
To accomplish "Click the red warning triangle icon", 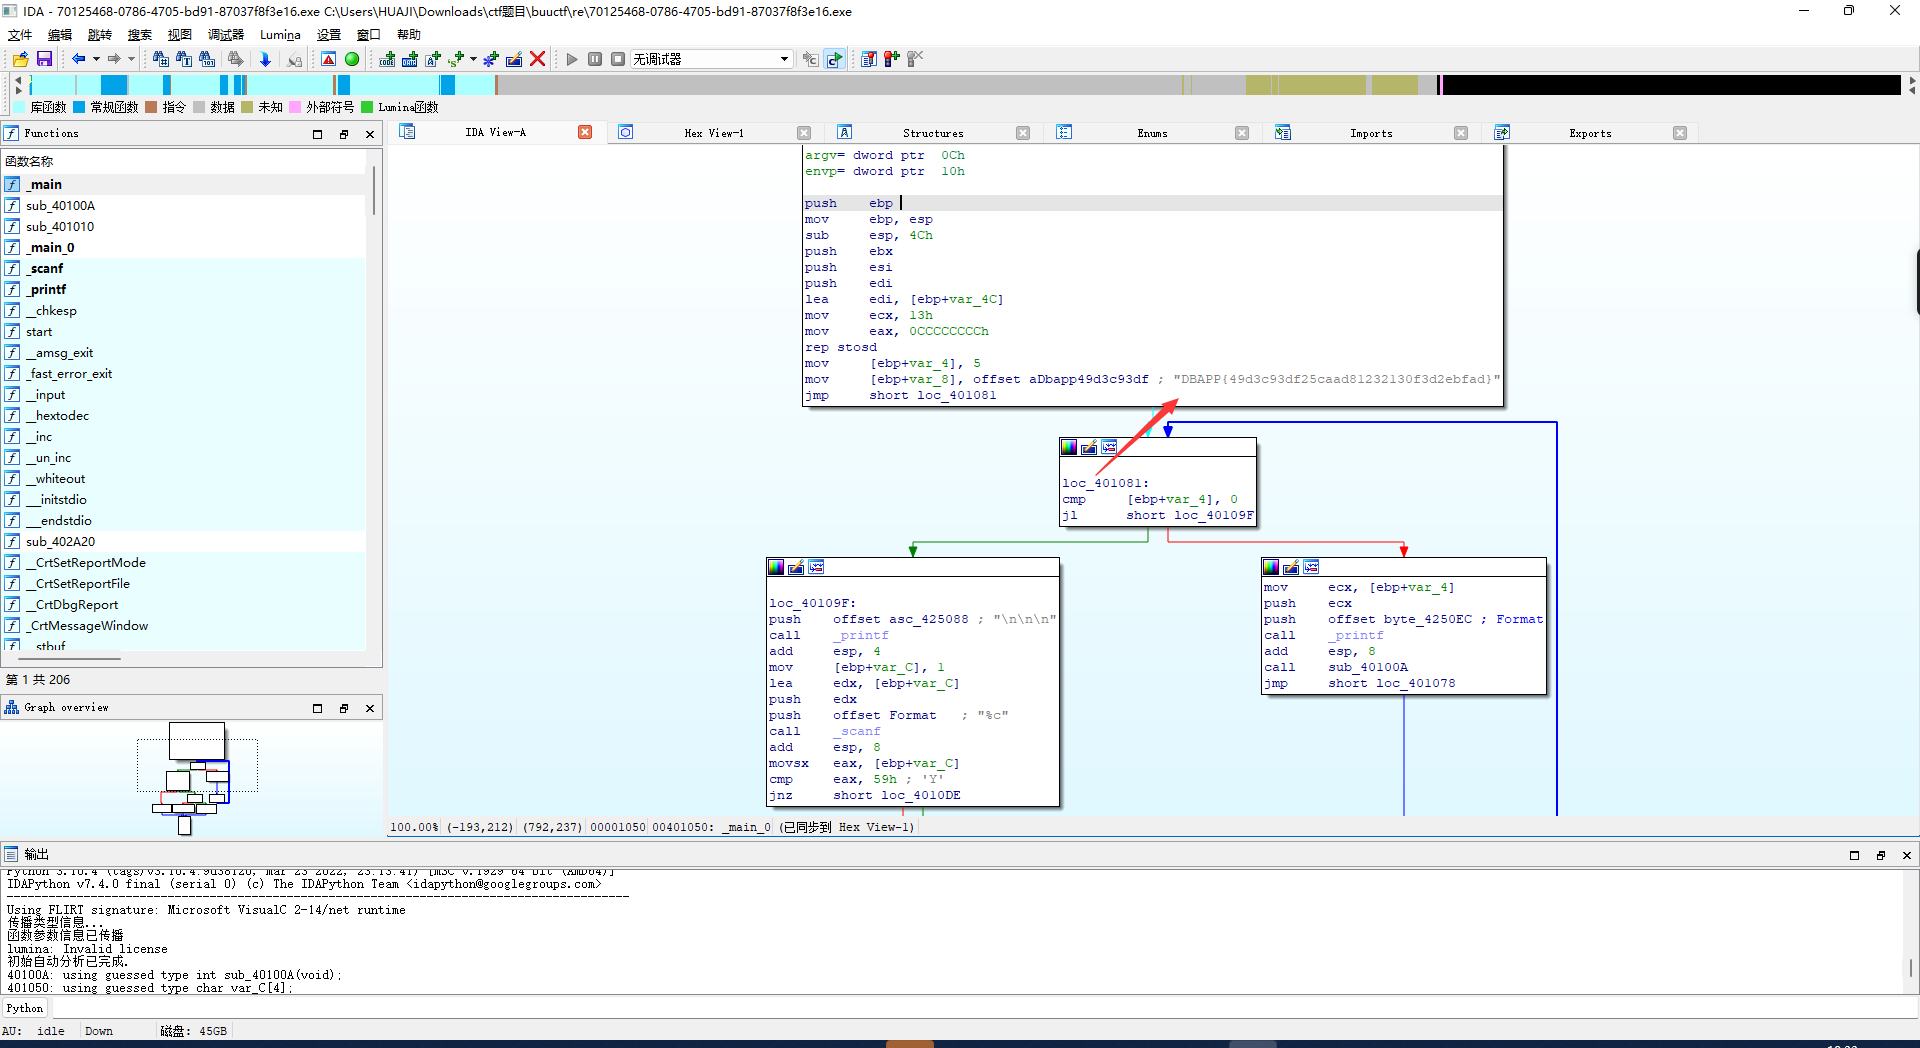I will 328,59.
